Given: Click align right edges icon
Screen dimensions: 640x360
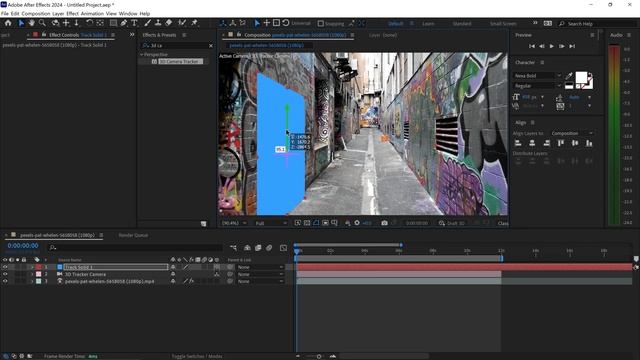Looking at the screenshot, I should (547, 143).
